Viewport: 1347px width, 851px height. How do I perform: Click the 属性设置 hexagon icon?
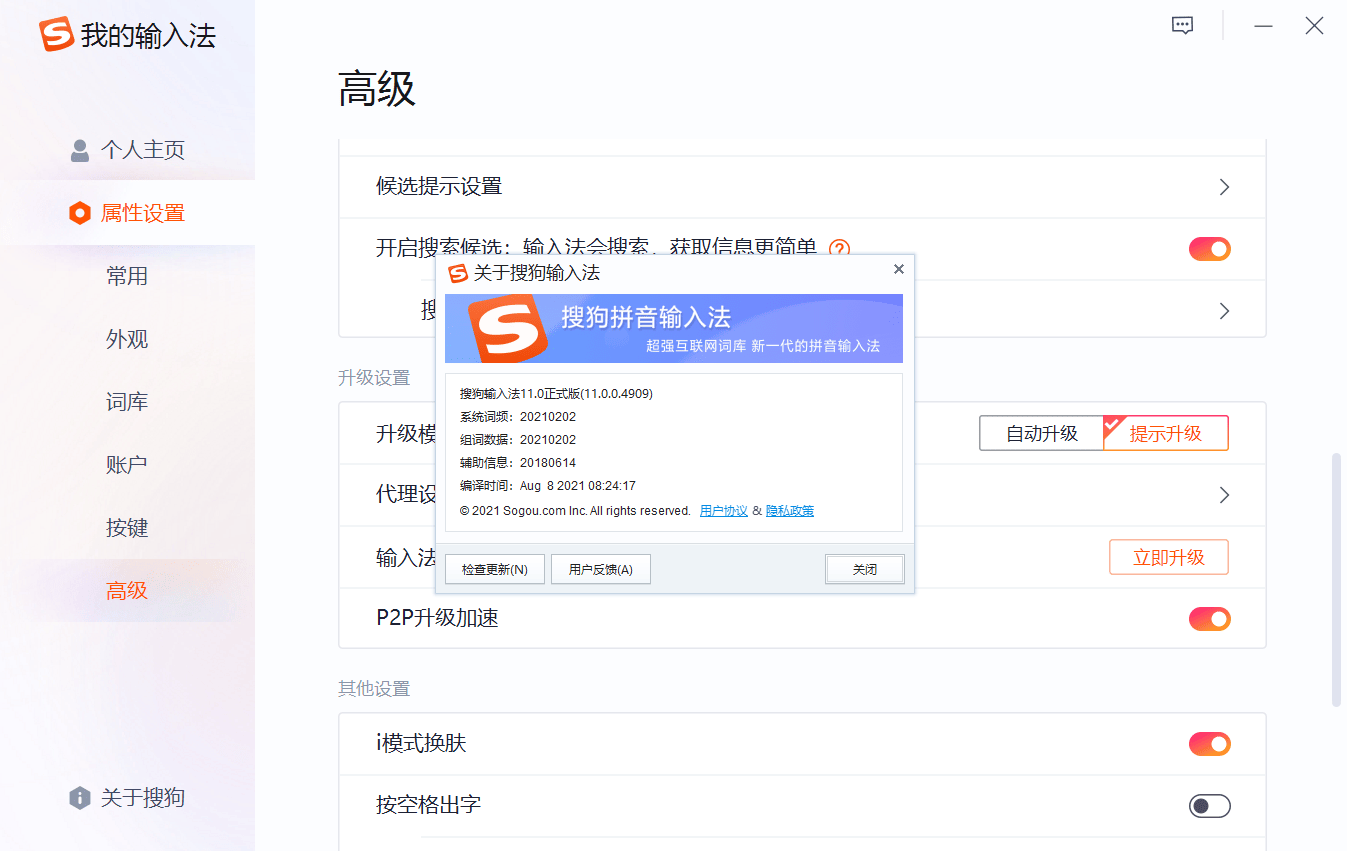click(x=79, y=212)
